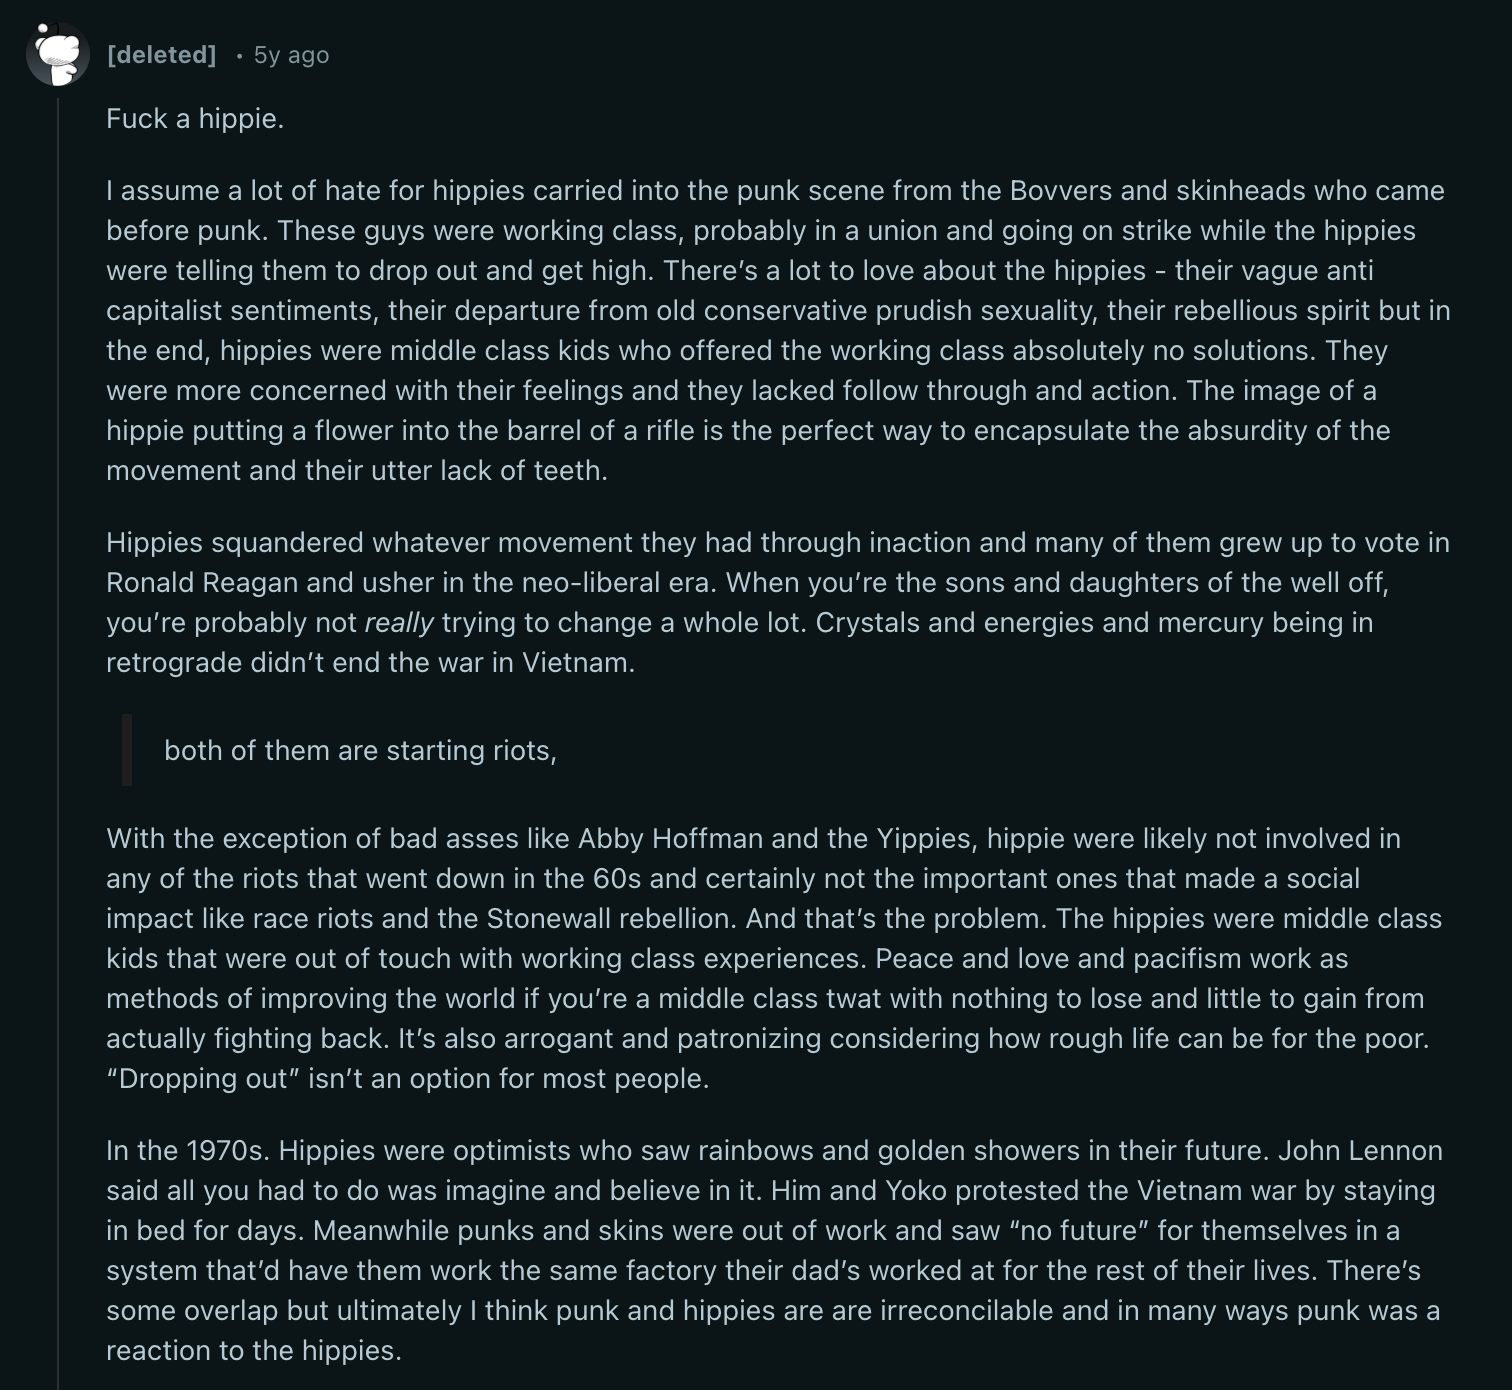
Task: Click the vertical bar of the blockquote
Action: tap(127, 750)
